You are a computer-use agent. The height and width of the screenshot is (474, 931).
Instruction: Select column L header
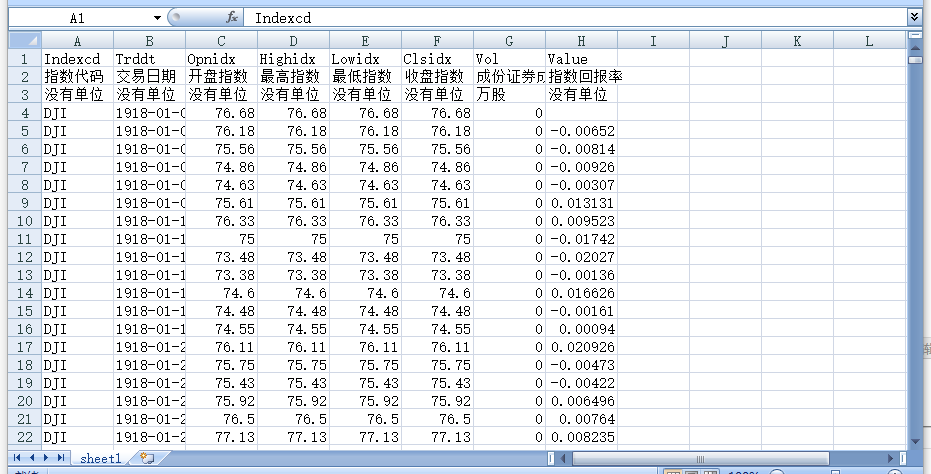869,40
